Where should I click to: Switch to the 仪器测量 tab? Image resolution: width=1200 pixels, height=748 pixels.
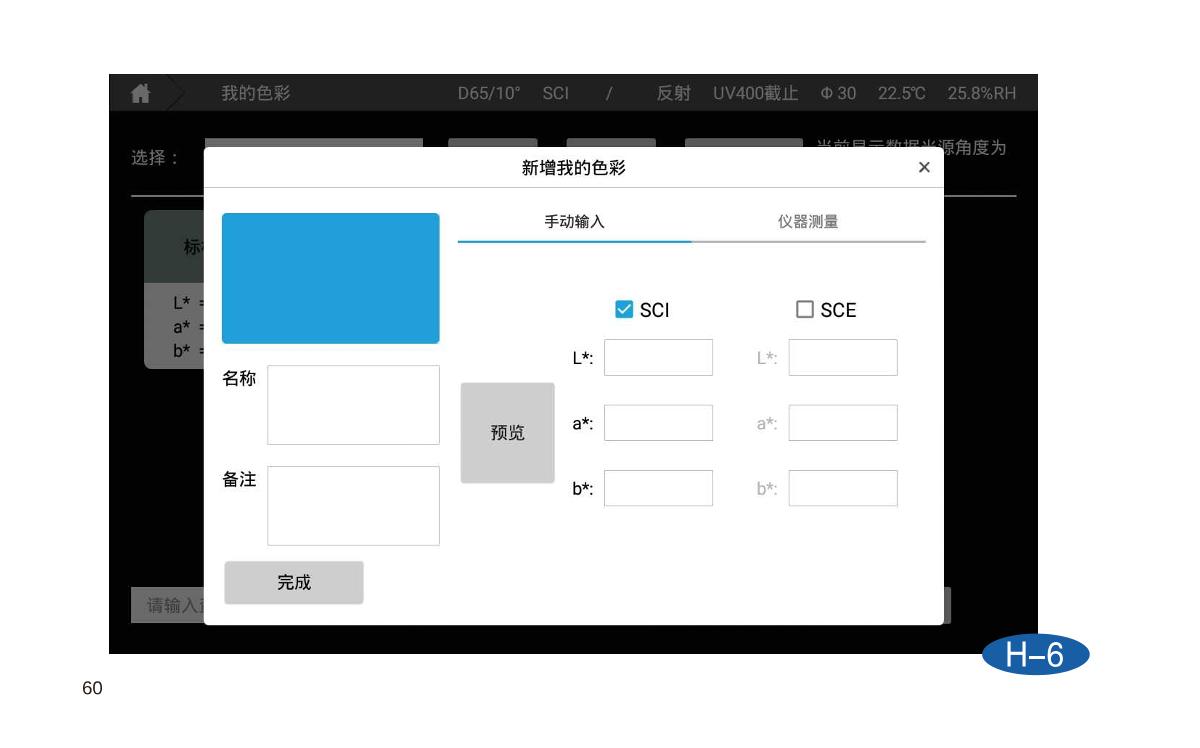pos(808,222)
